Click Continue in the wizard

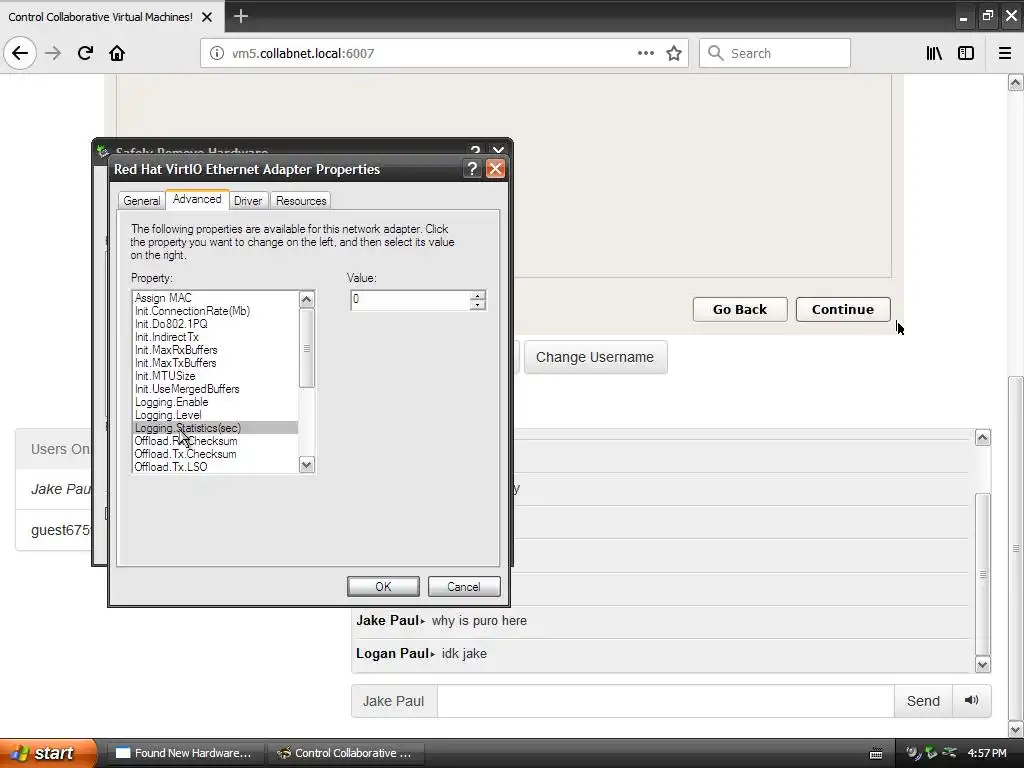click(842, 310)
